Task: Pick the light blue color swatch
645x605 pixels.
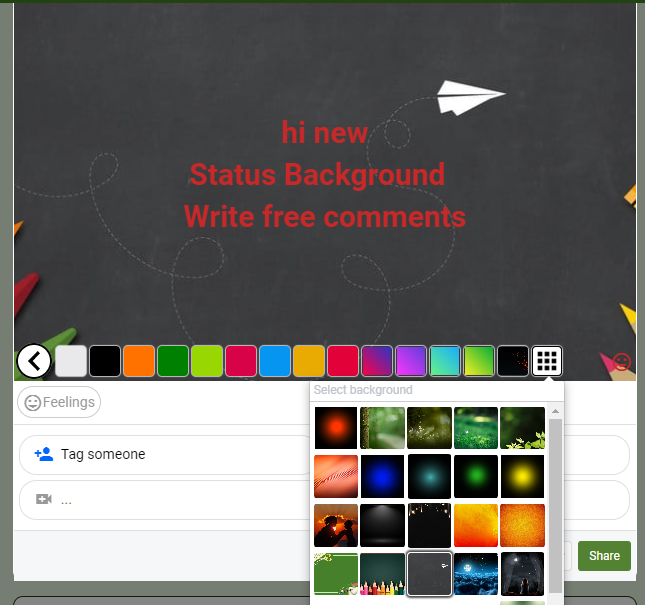Action: click(x=274, y=361)
